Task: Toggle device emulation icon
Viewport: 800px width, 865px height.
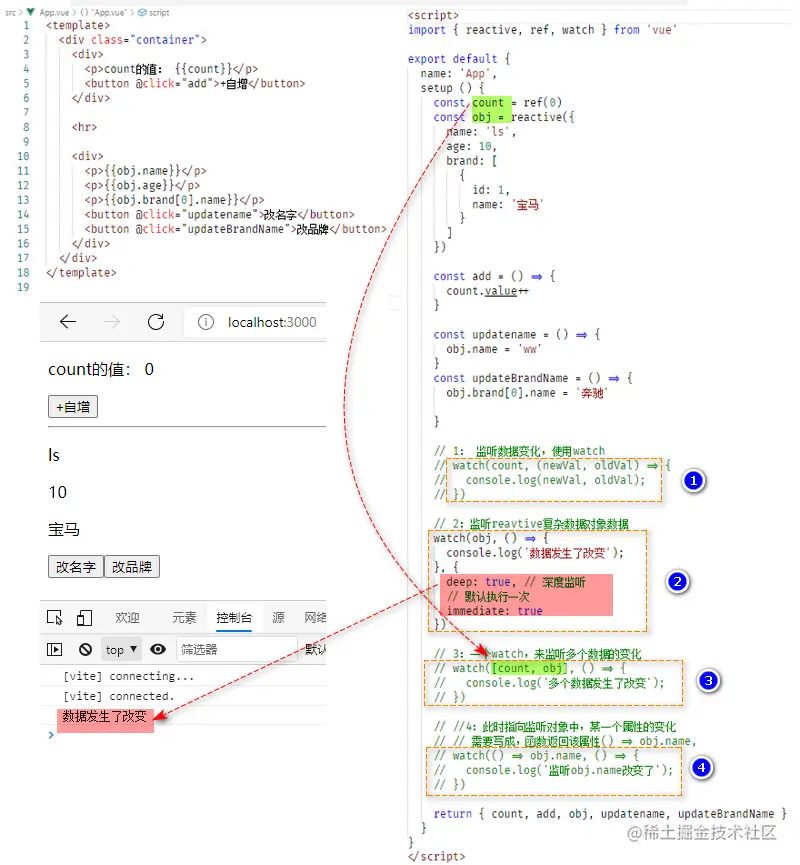Action: [84, 617]
